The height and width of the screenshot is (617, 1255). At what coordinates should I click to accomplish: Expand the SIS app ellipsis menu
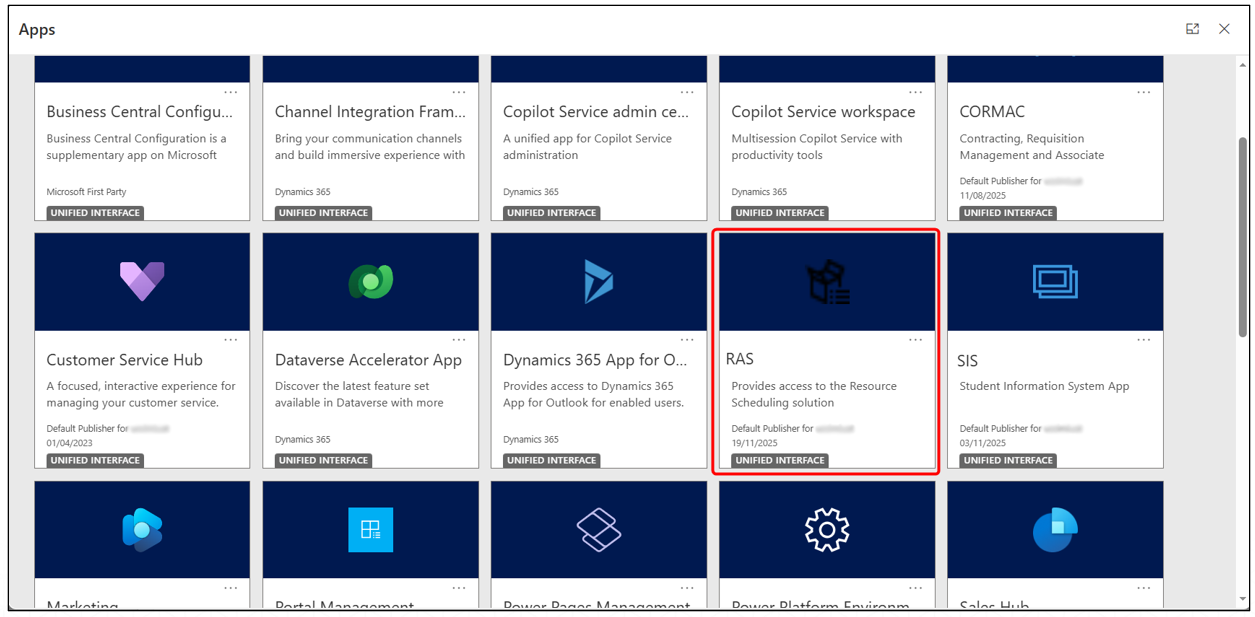pyautogui.click(x=1143, y=340)
